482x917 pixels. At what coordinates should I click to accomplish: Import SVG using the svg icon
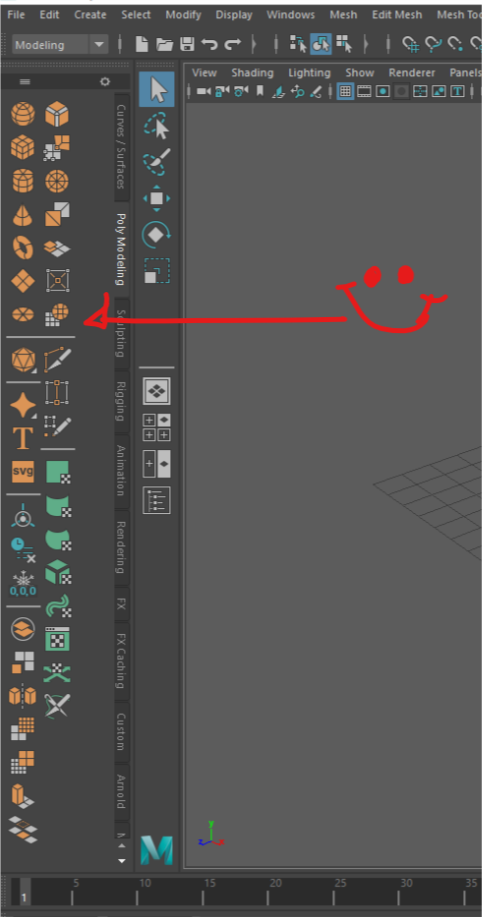pos(23,471)
